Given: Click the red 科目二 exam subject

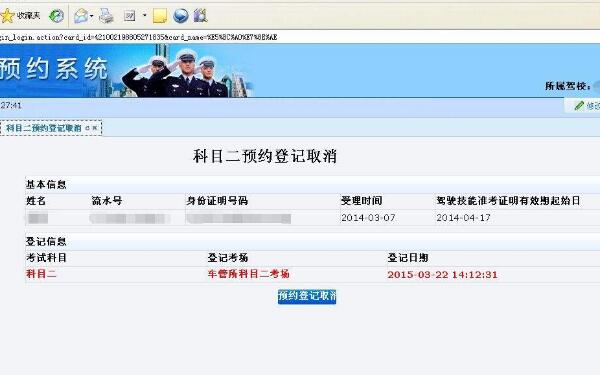Looking at the screenshot, I should click(x=41, y=274).
